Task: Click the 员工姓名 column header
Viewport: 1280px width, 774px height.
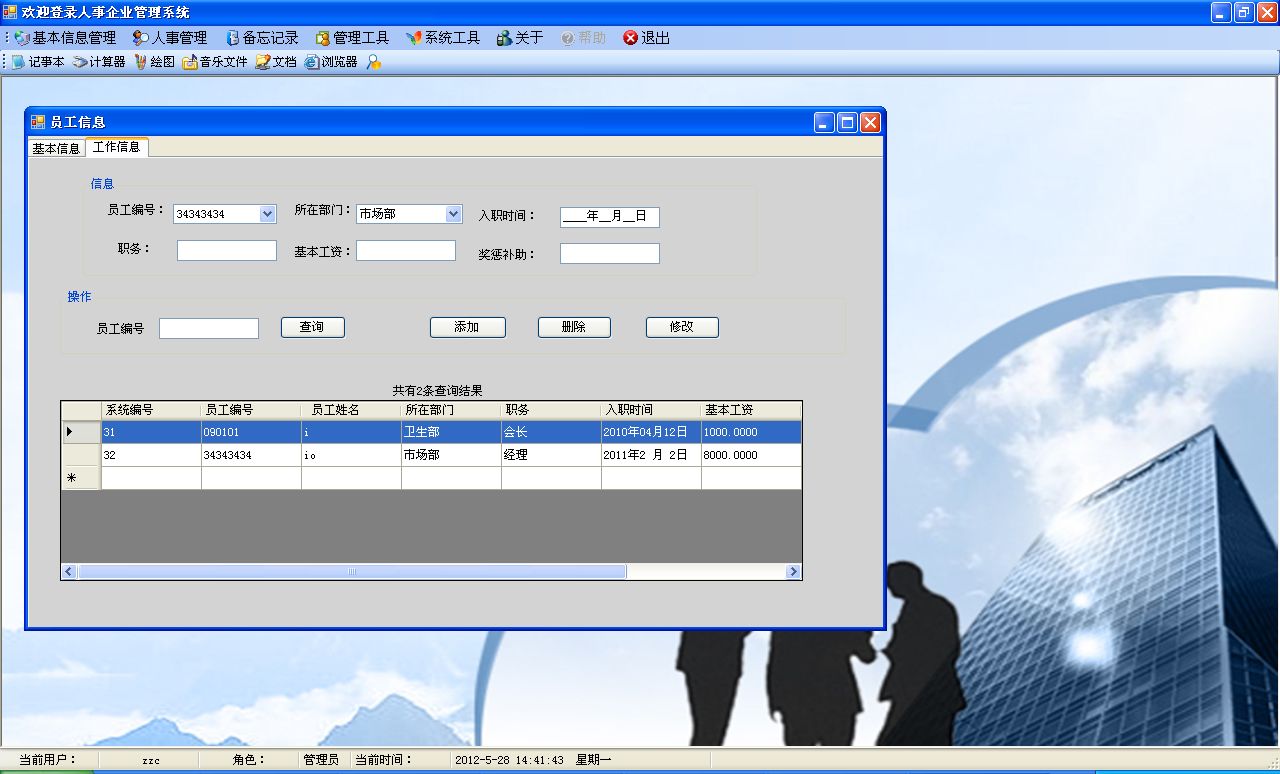Action: 351,410
